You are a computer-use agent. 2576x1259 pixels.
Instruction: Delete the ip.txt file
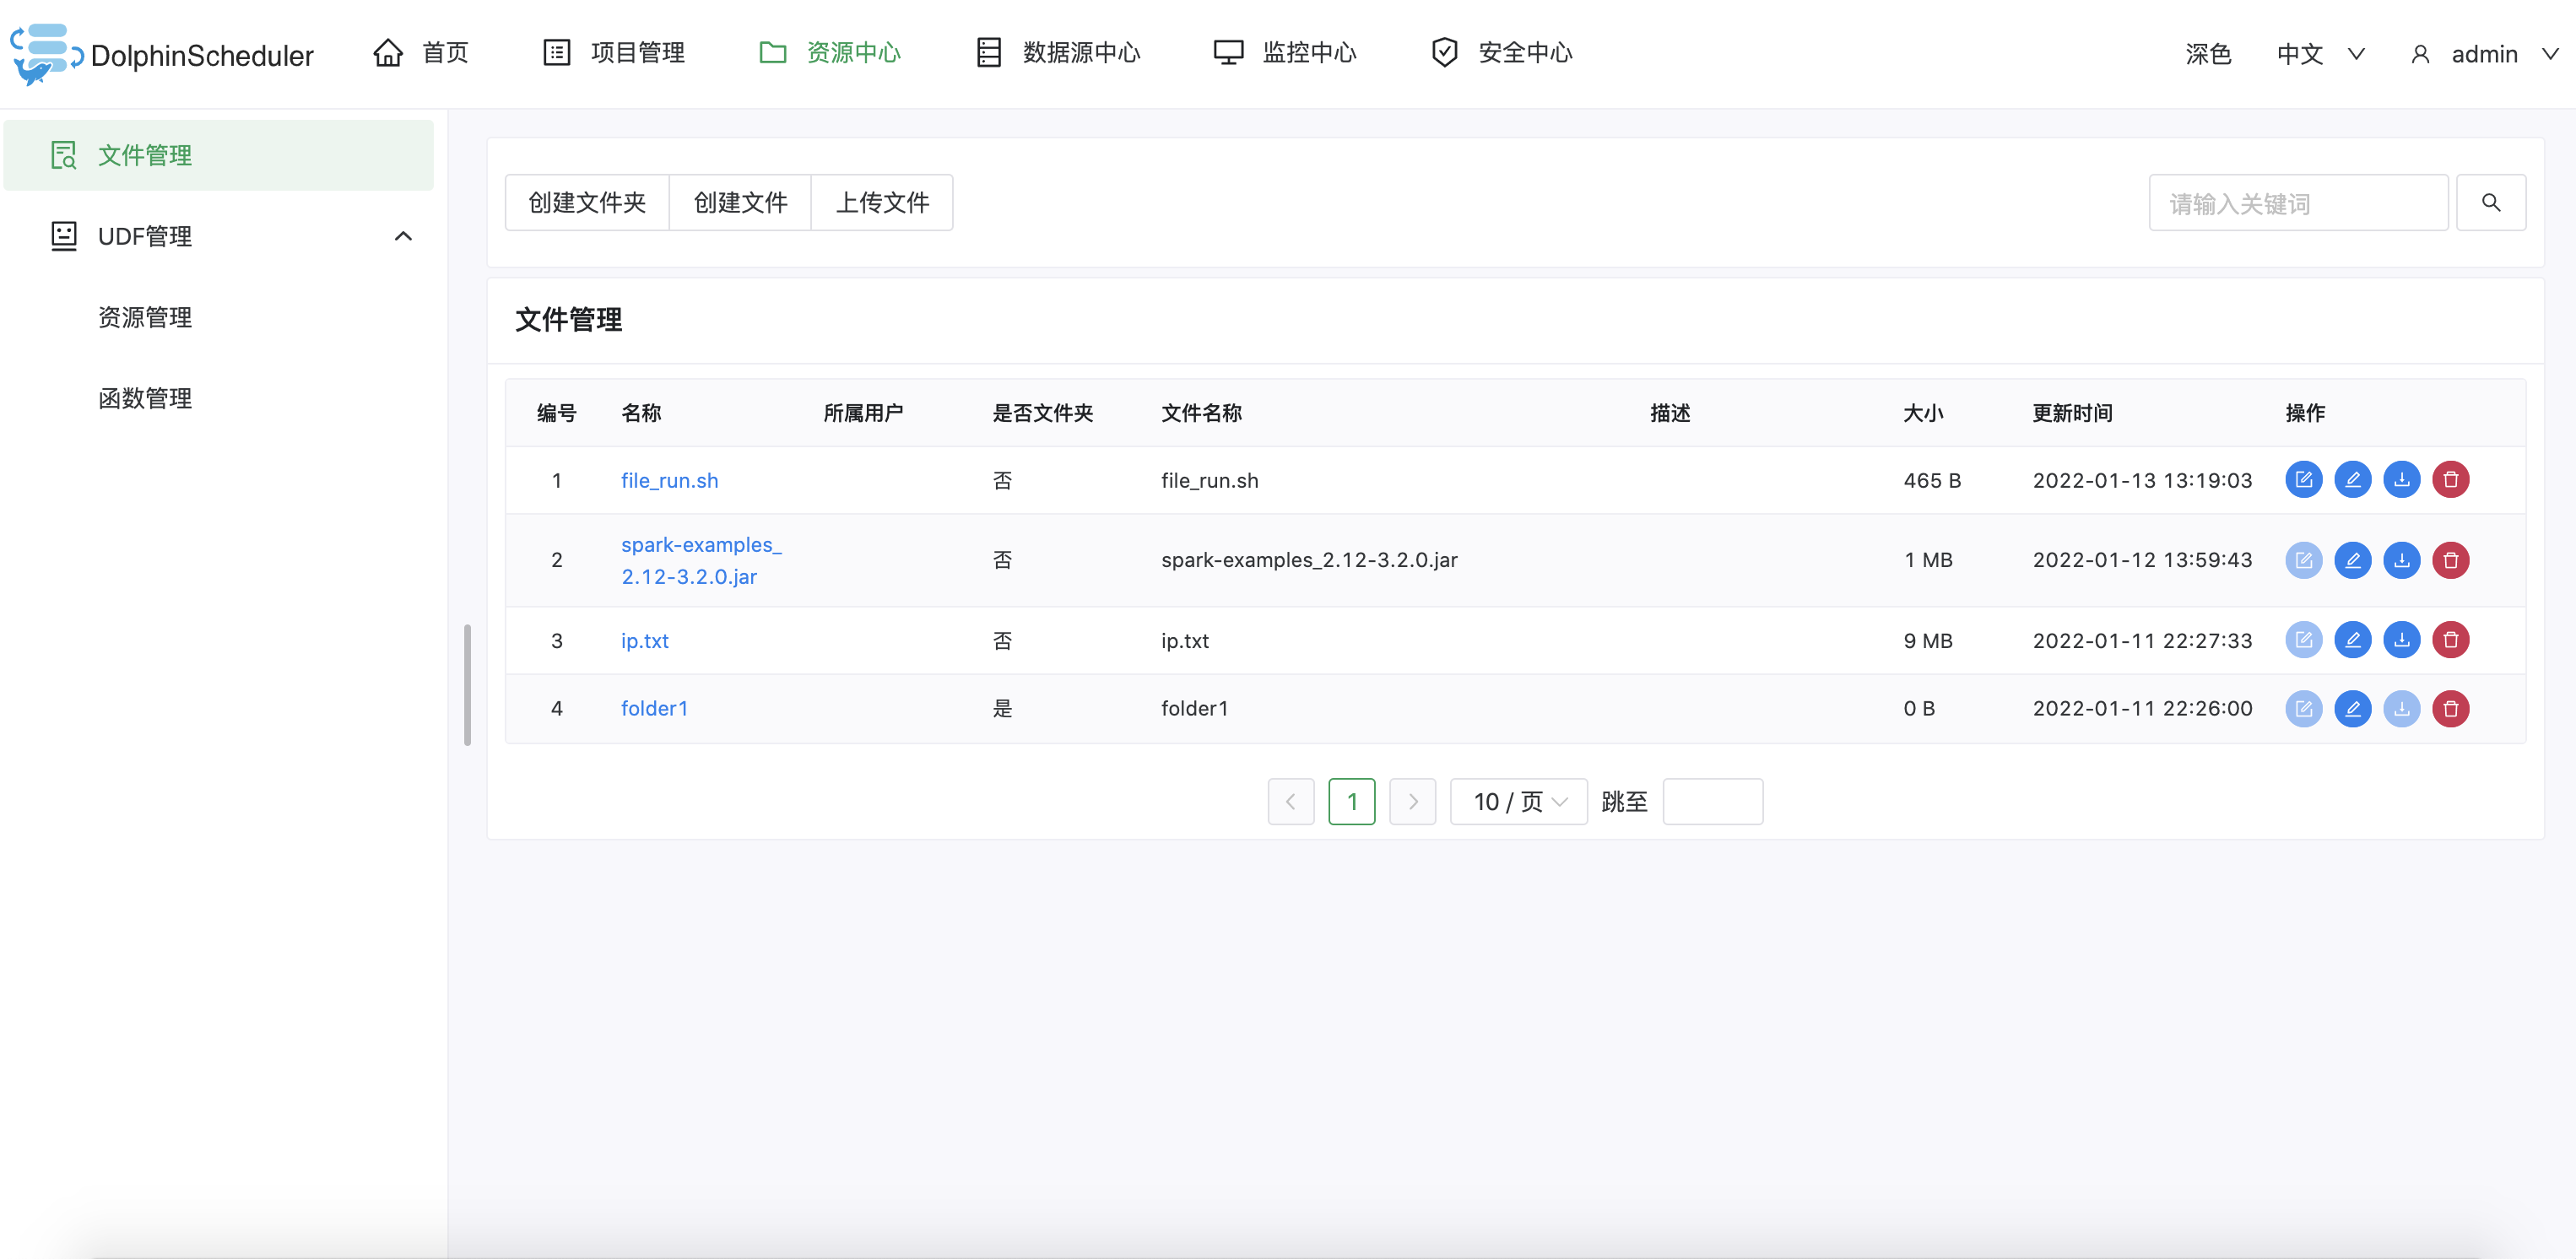tap(2450, 640)
